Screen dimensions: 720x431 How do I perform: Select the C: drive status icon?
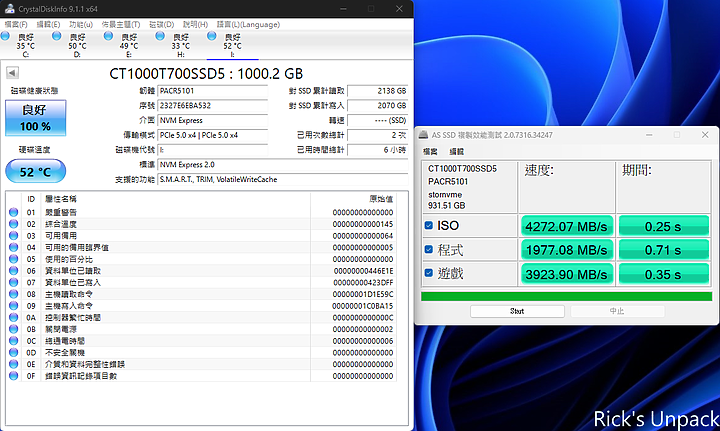6,36
